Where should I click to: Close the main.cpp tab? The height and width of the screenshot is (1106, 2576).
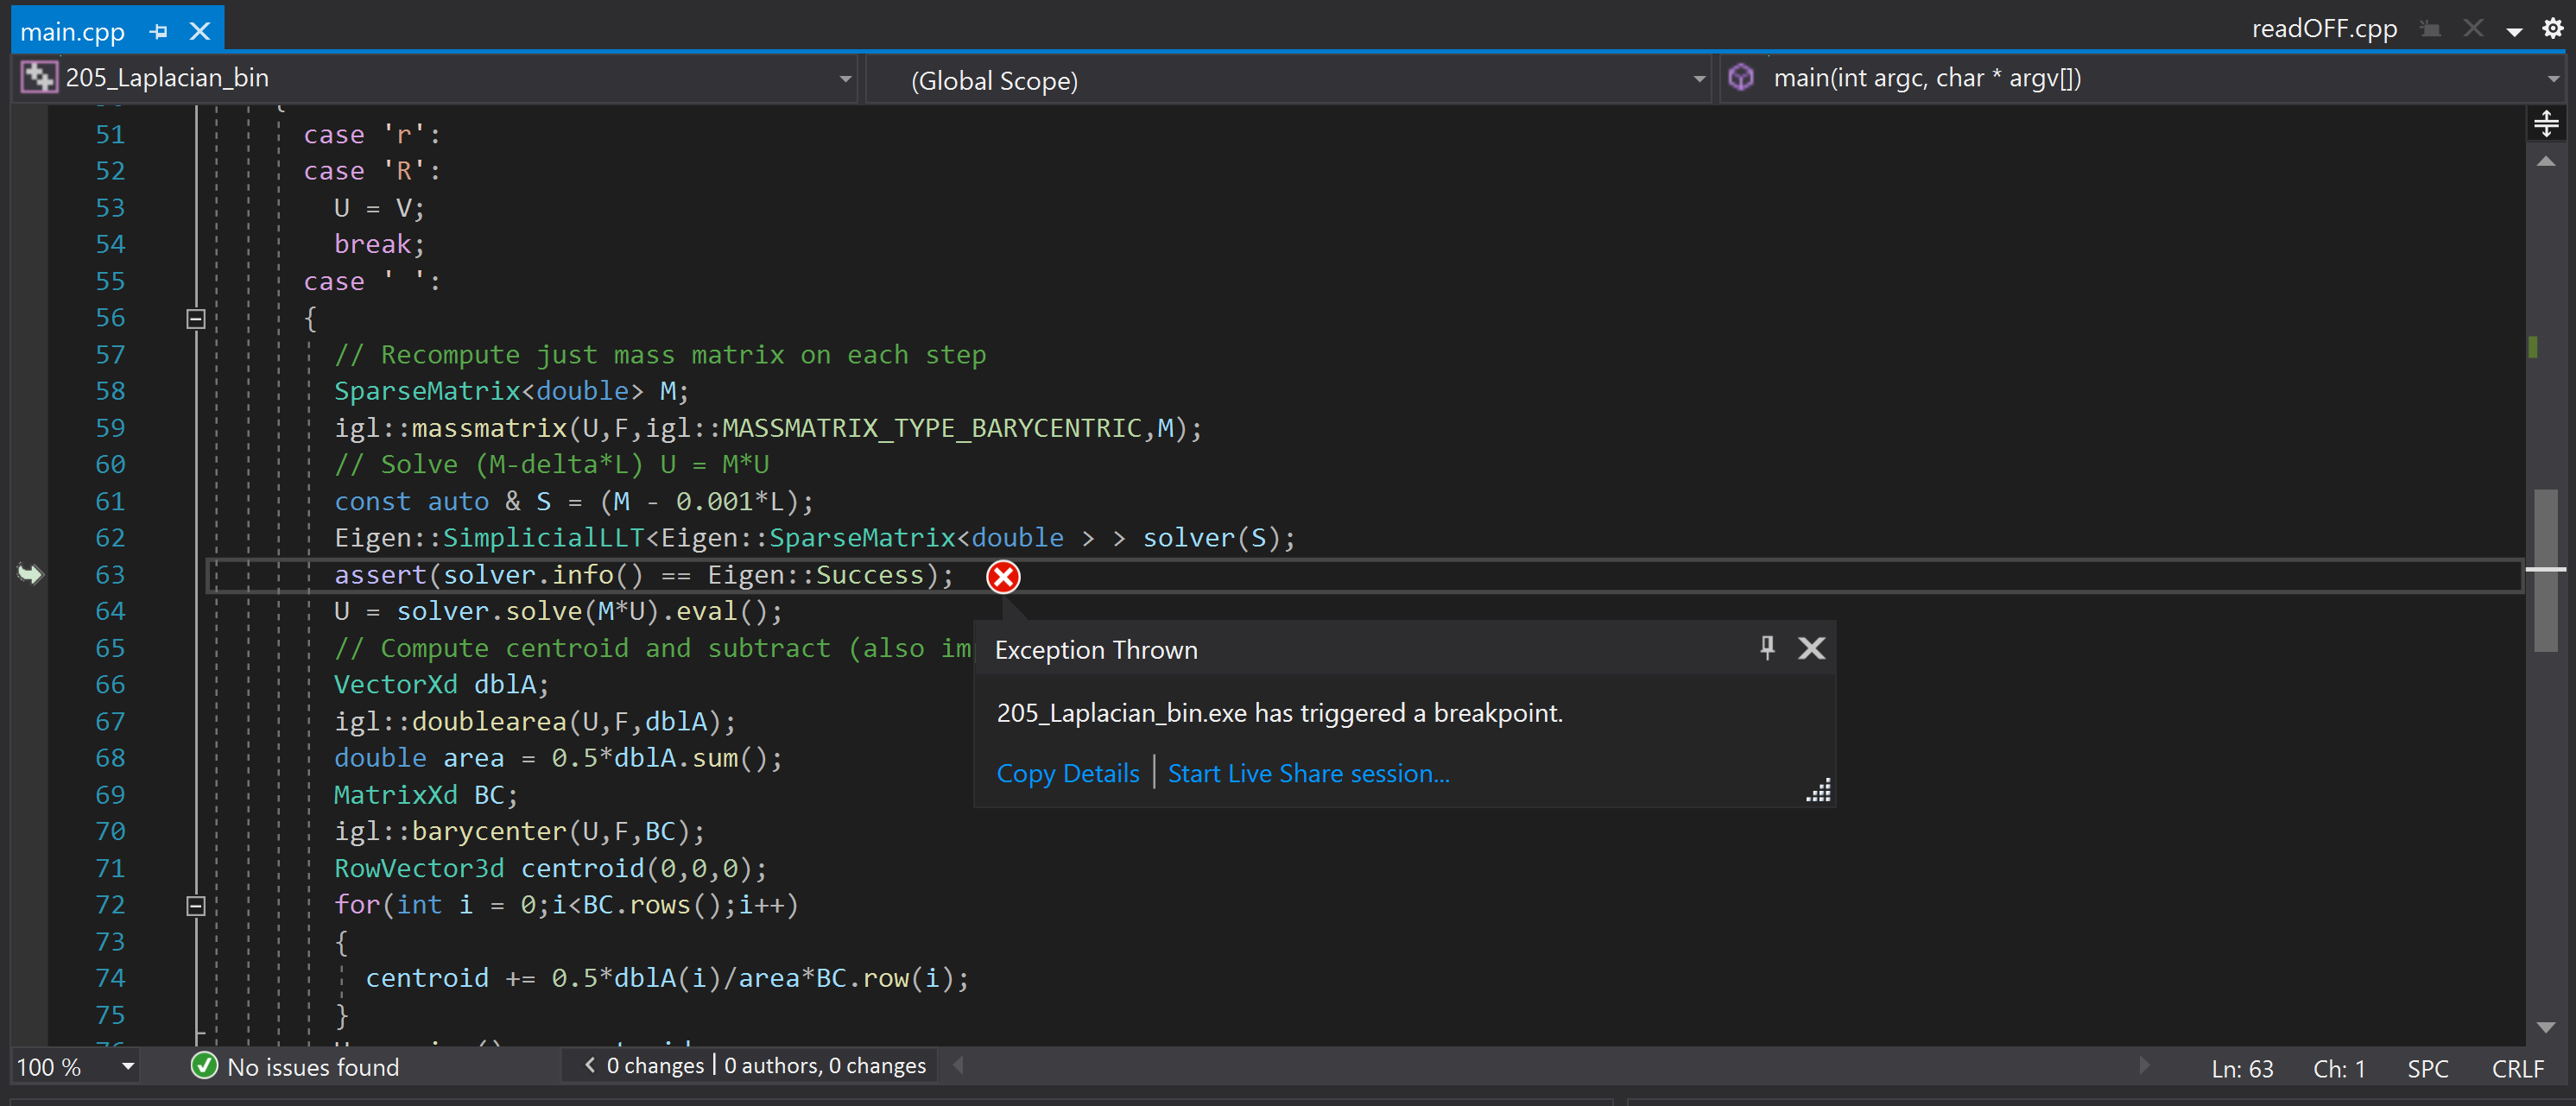tap(200, 32)
